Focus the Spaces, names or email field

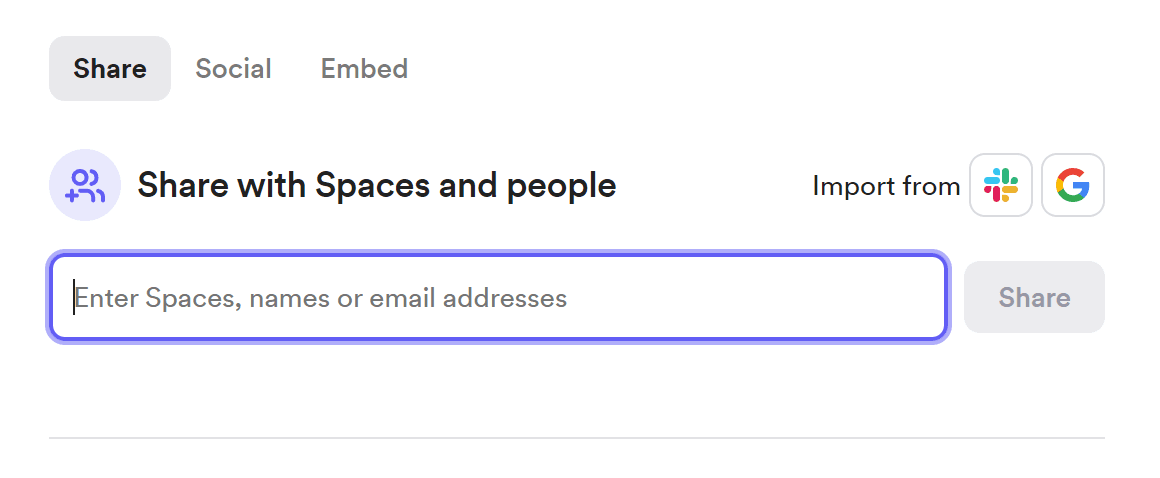point(498,298)
